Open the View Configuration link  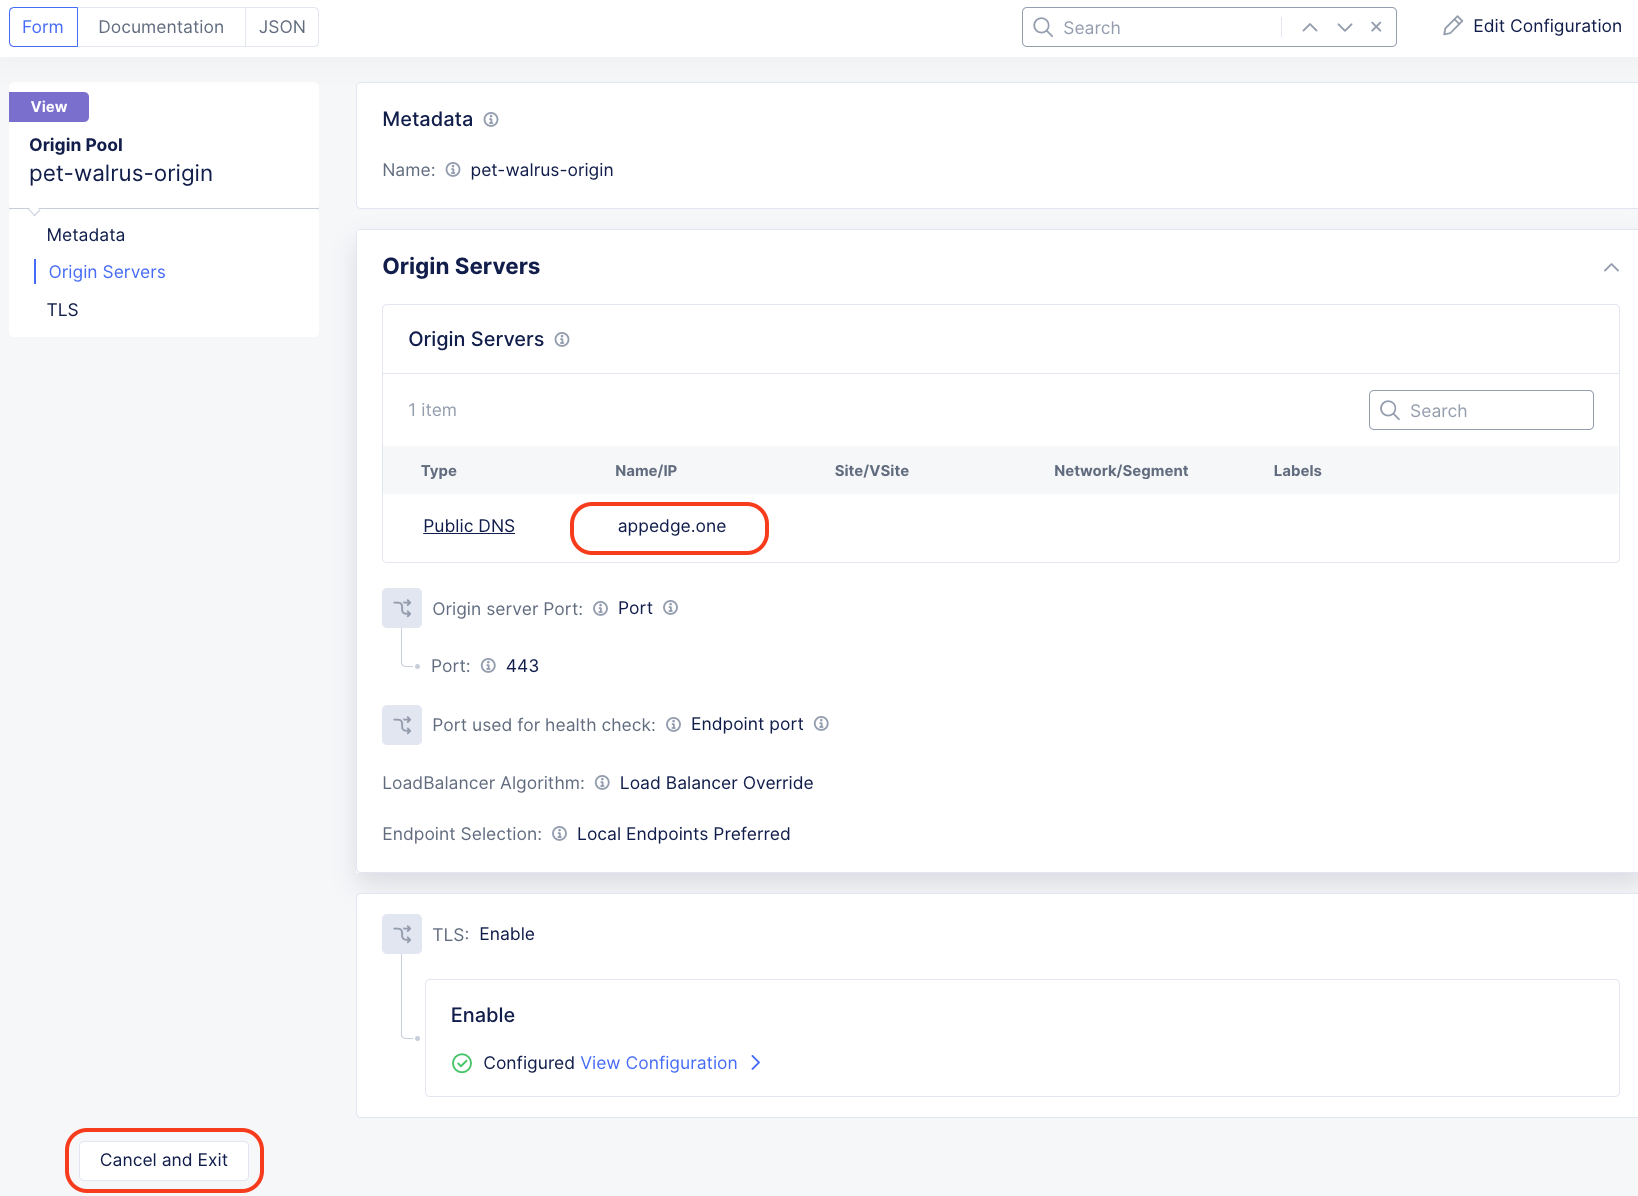click(x=659, y=1063)
